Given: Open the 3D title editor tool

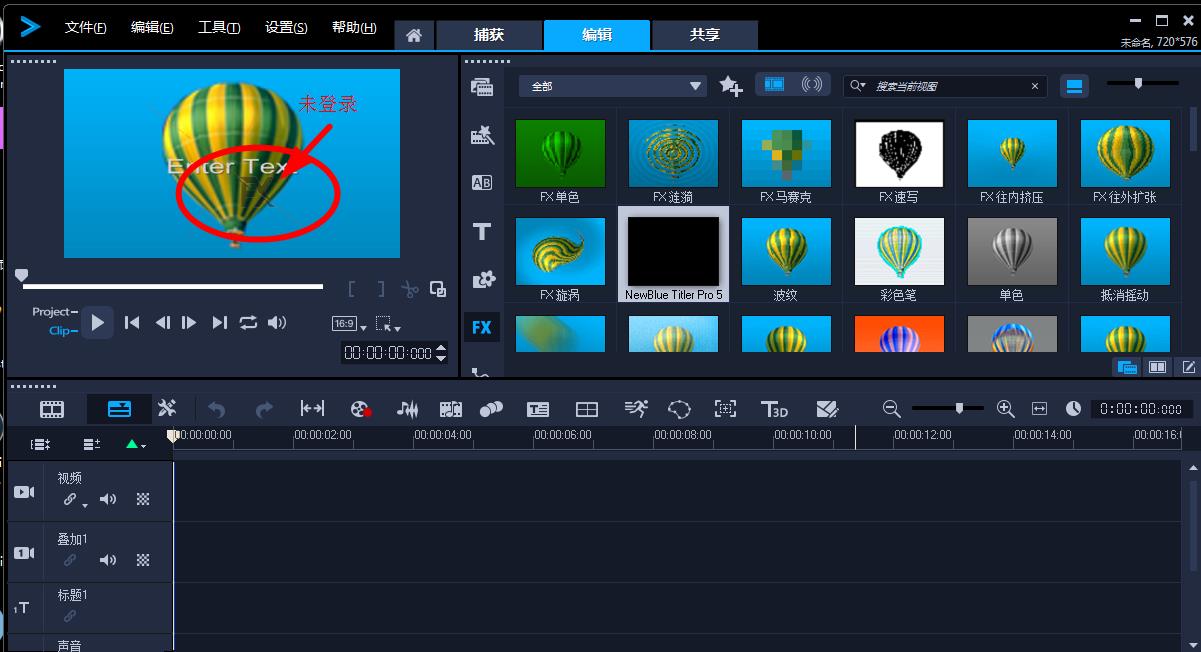Looking at the screenshot, I should [774, 409].
